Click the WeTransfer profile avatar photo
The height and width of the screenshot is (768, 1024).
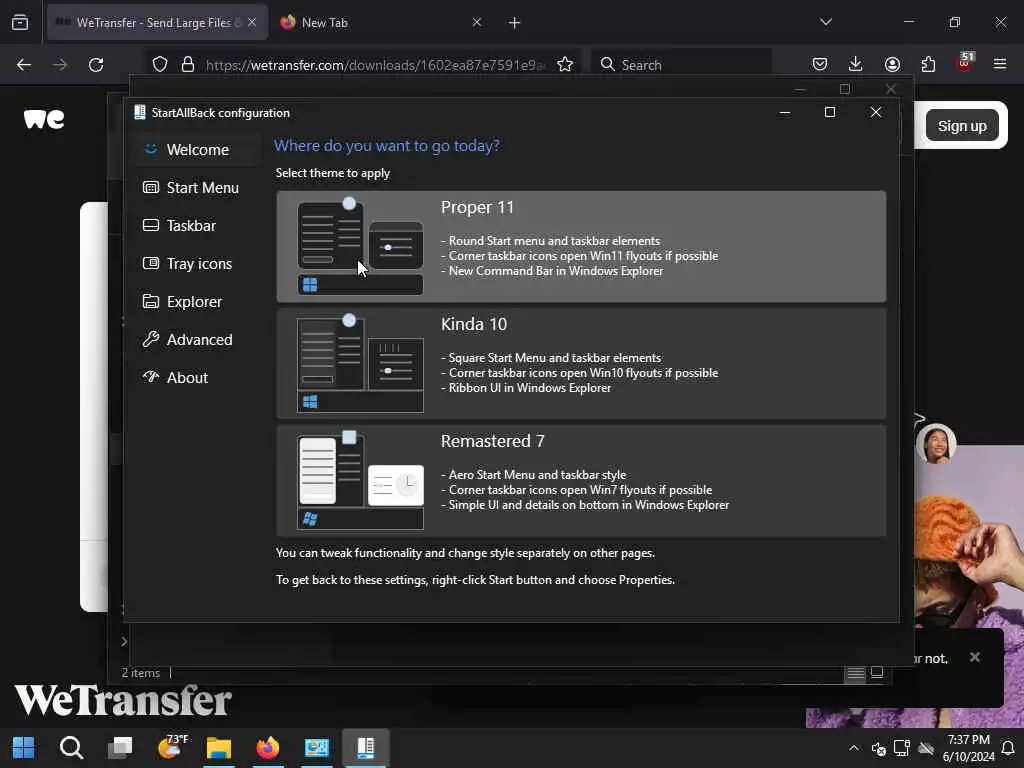pos(936,444)
